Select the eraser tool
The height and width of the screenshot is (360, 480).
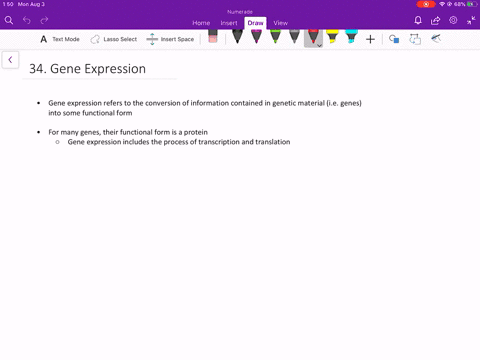click(x=213, y=37)
